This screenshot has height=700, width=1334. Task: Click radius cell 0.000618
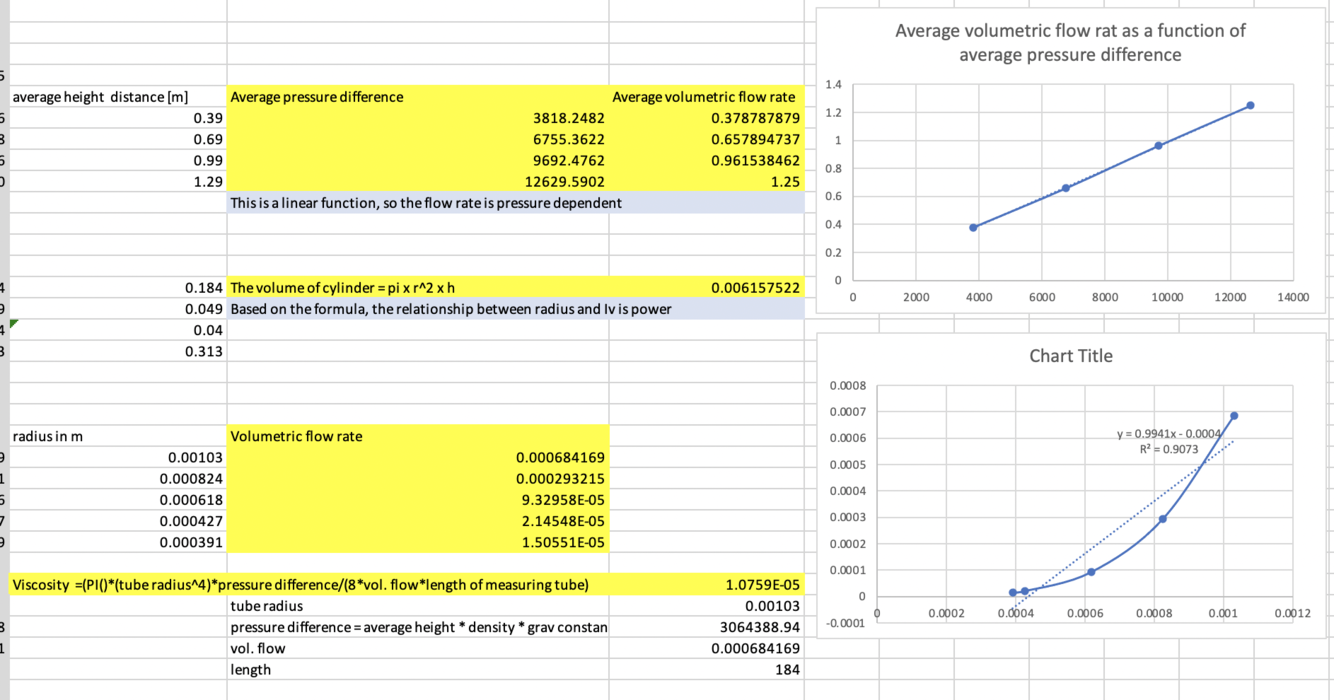pos(118,500)
